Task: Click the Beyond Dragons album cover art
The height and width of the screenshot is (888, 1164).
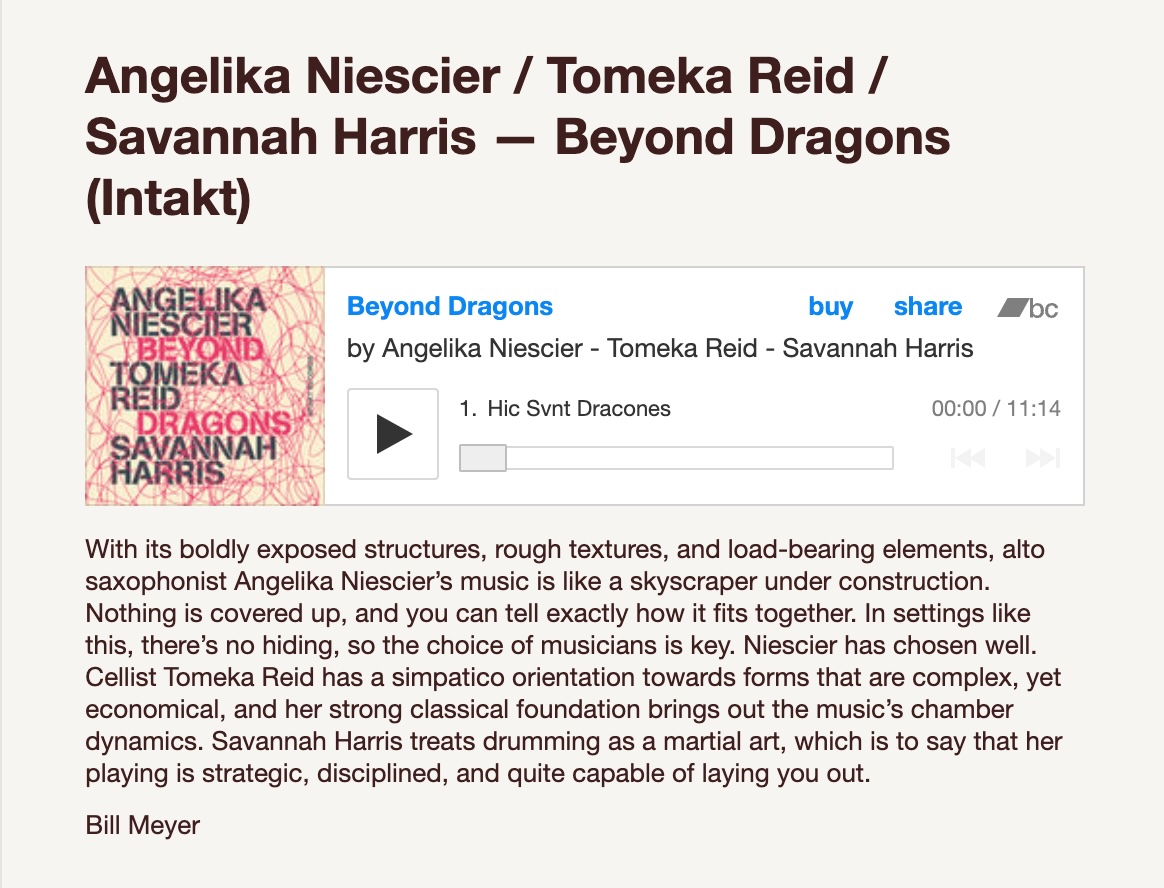Action: pyautogui.click(x=205, y=386)
